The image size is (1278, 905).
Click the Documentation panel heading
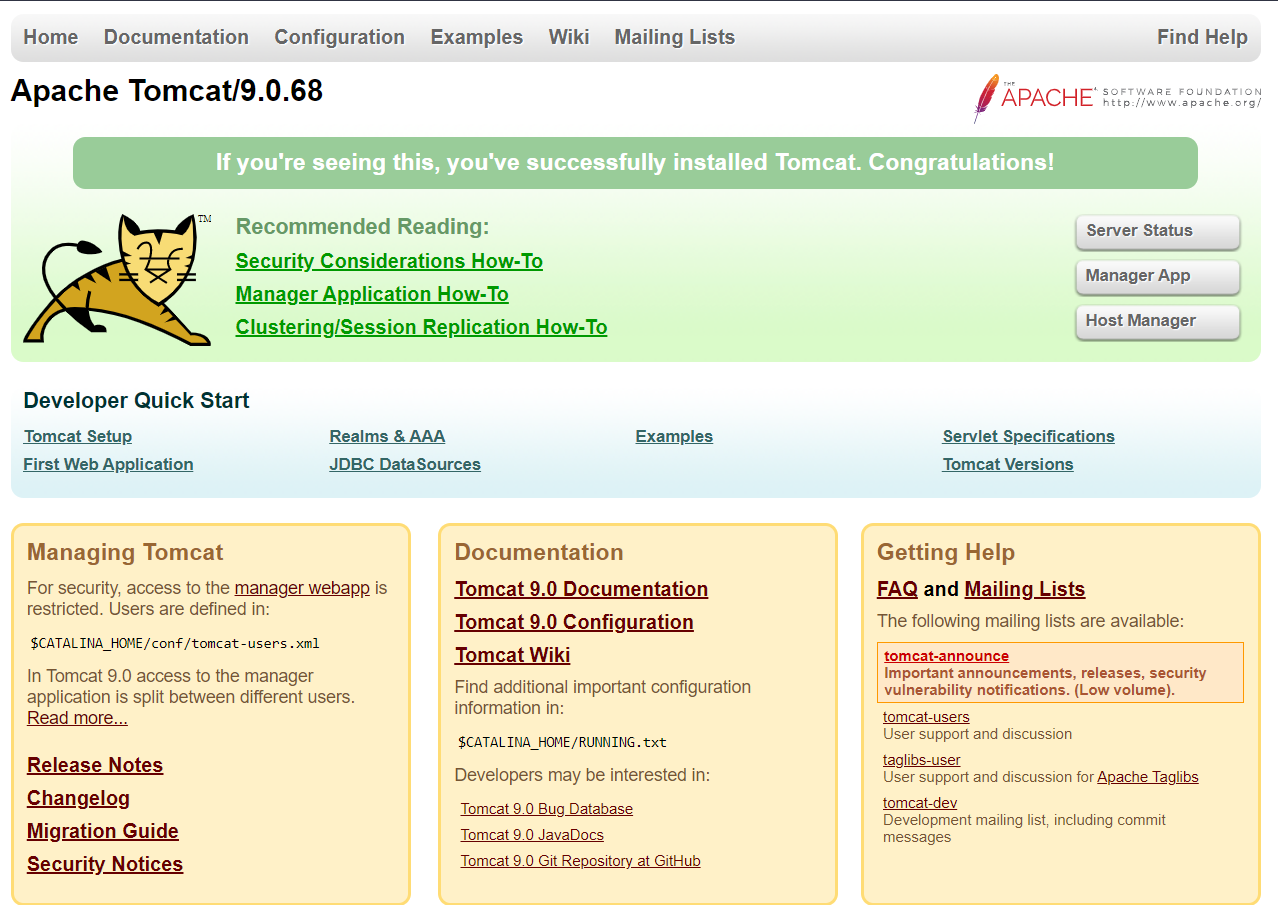539,552
